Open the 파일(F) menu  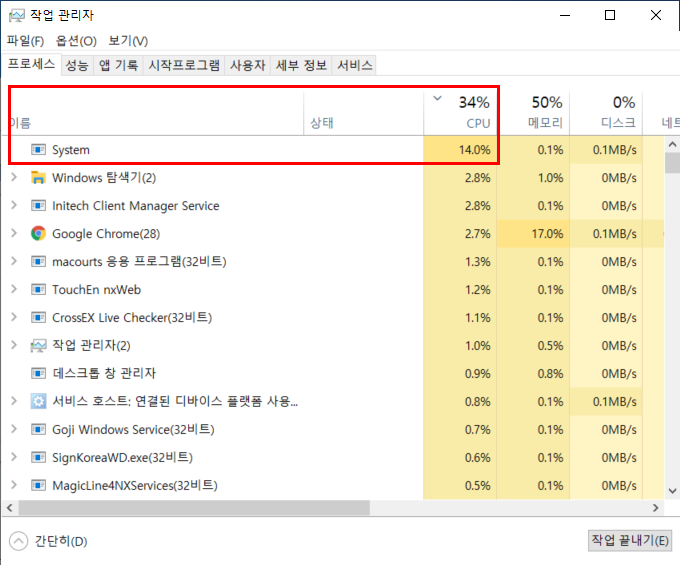pyautogui.click(x=26, y=41)
